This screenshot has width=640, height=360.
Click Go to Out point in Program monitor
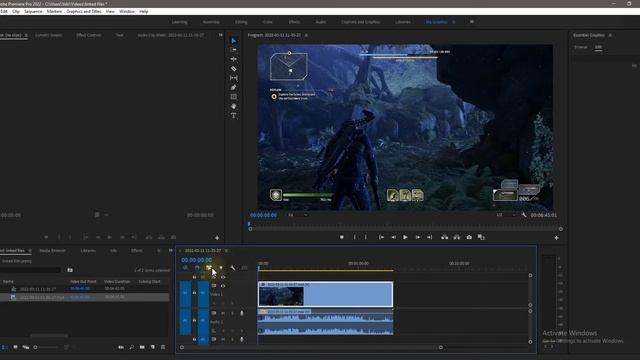click(x=429, y=237)
